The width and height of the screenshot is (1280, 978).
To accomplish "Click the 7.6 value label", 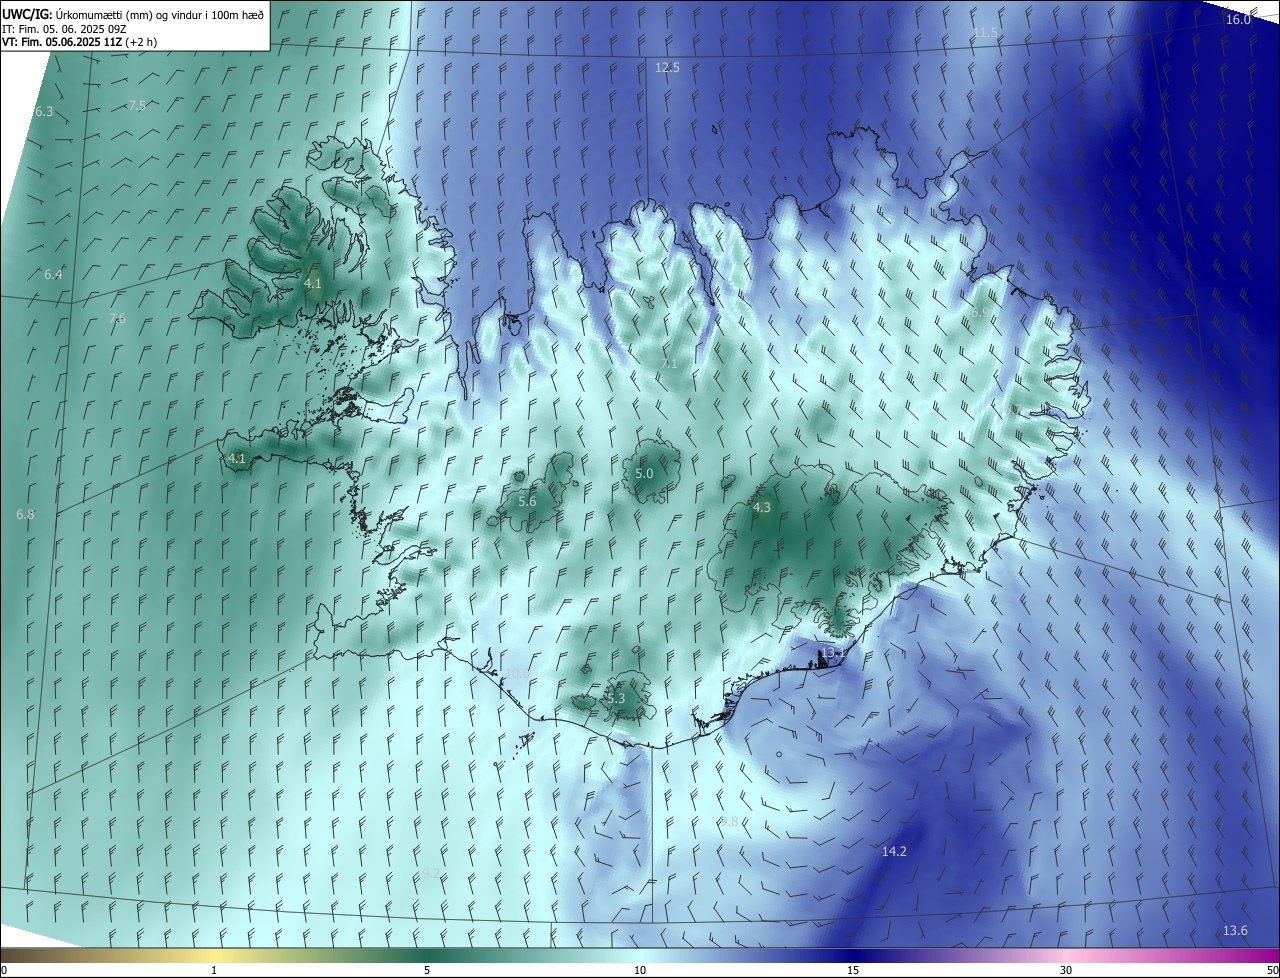I will pyautogui.click(x=117, y=319).
